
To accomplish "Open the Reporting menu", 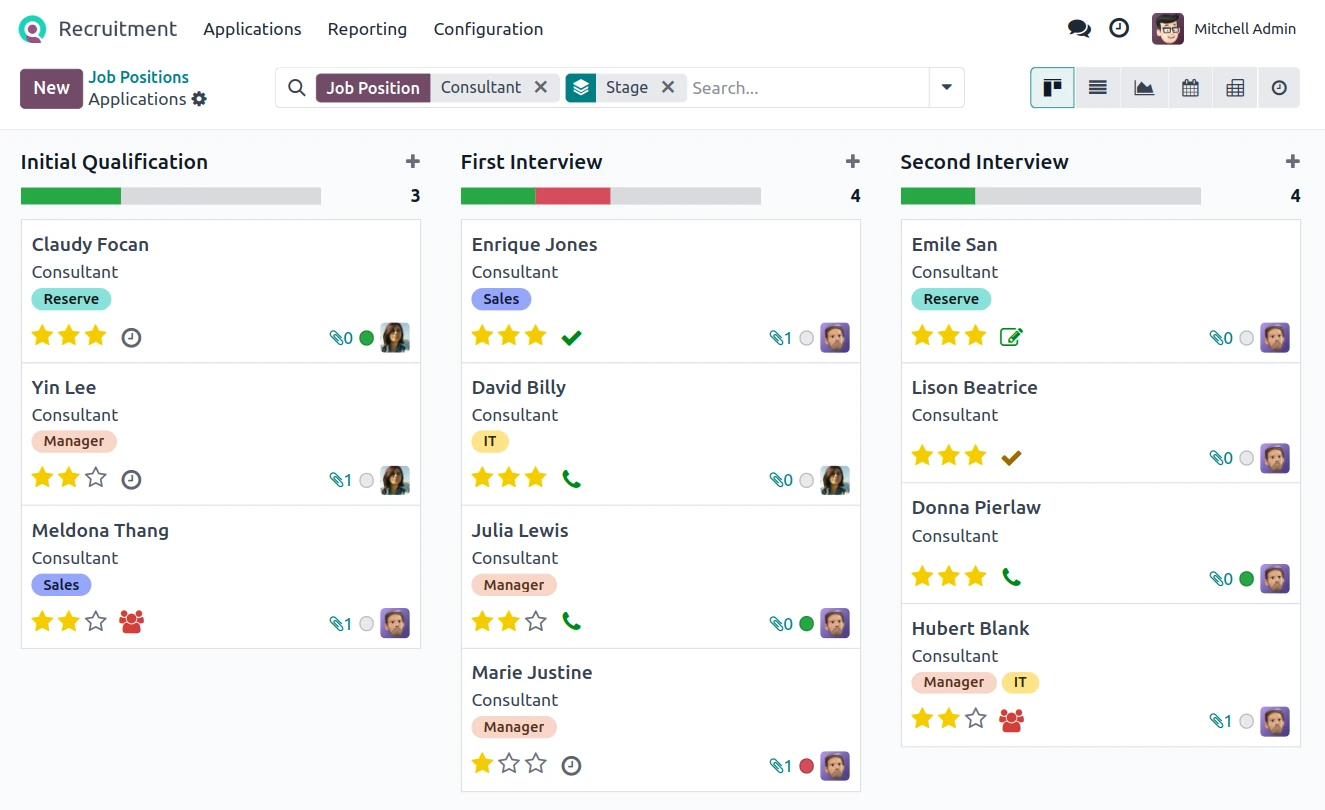I will pyautogui.click(x=367, y=29).
